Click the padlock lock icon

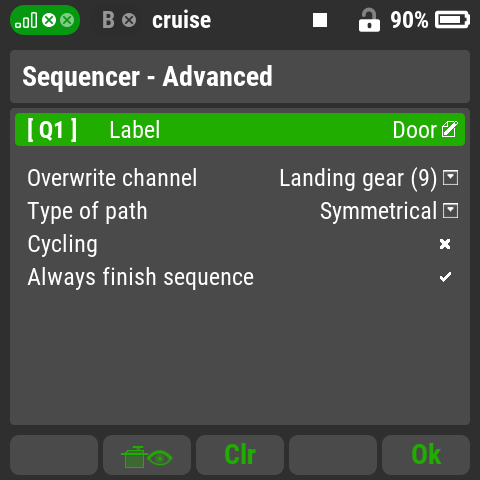[x=369, y=20]
